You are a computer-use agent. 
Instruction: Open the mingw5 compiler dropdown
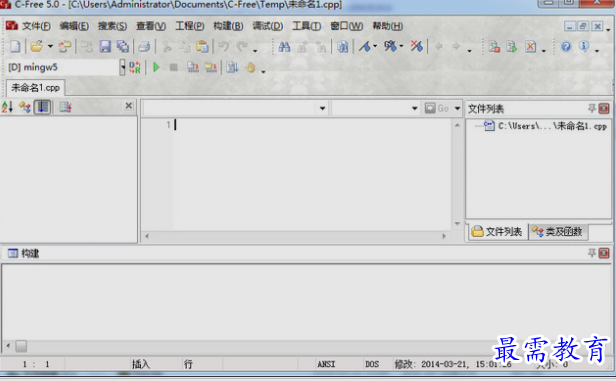coord(123,67)
